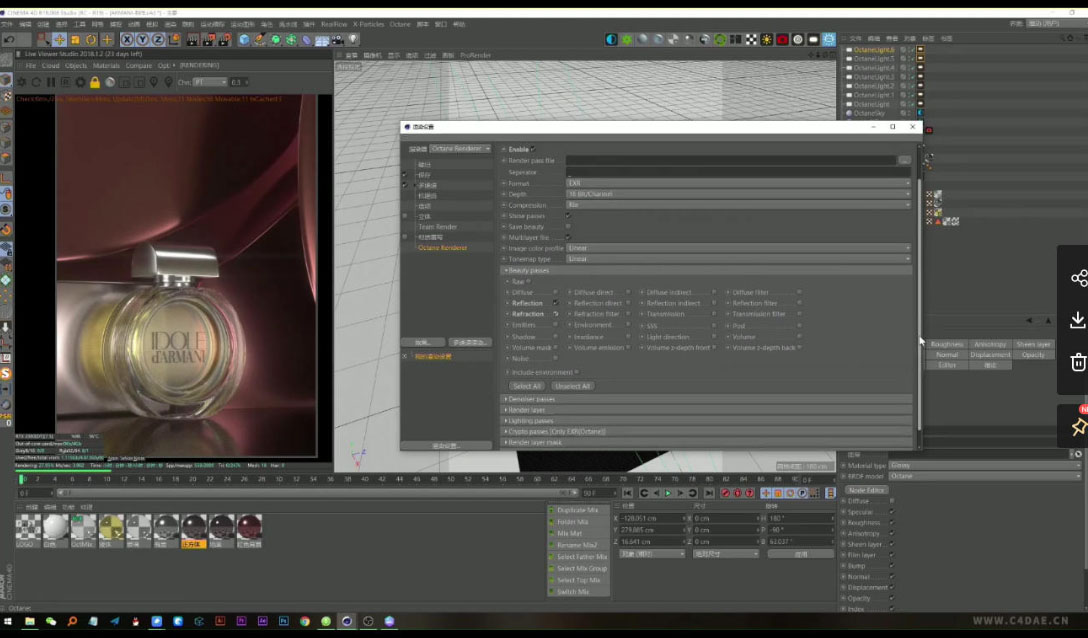Collapse the Beauty passes section
Image resolution: width=1088 pixels, height=638 pixels.
706,270
